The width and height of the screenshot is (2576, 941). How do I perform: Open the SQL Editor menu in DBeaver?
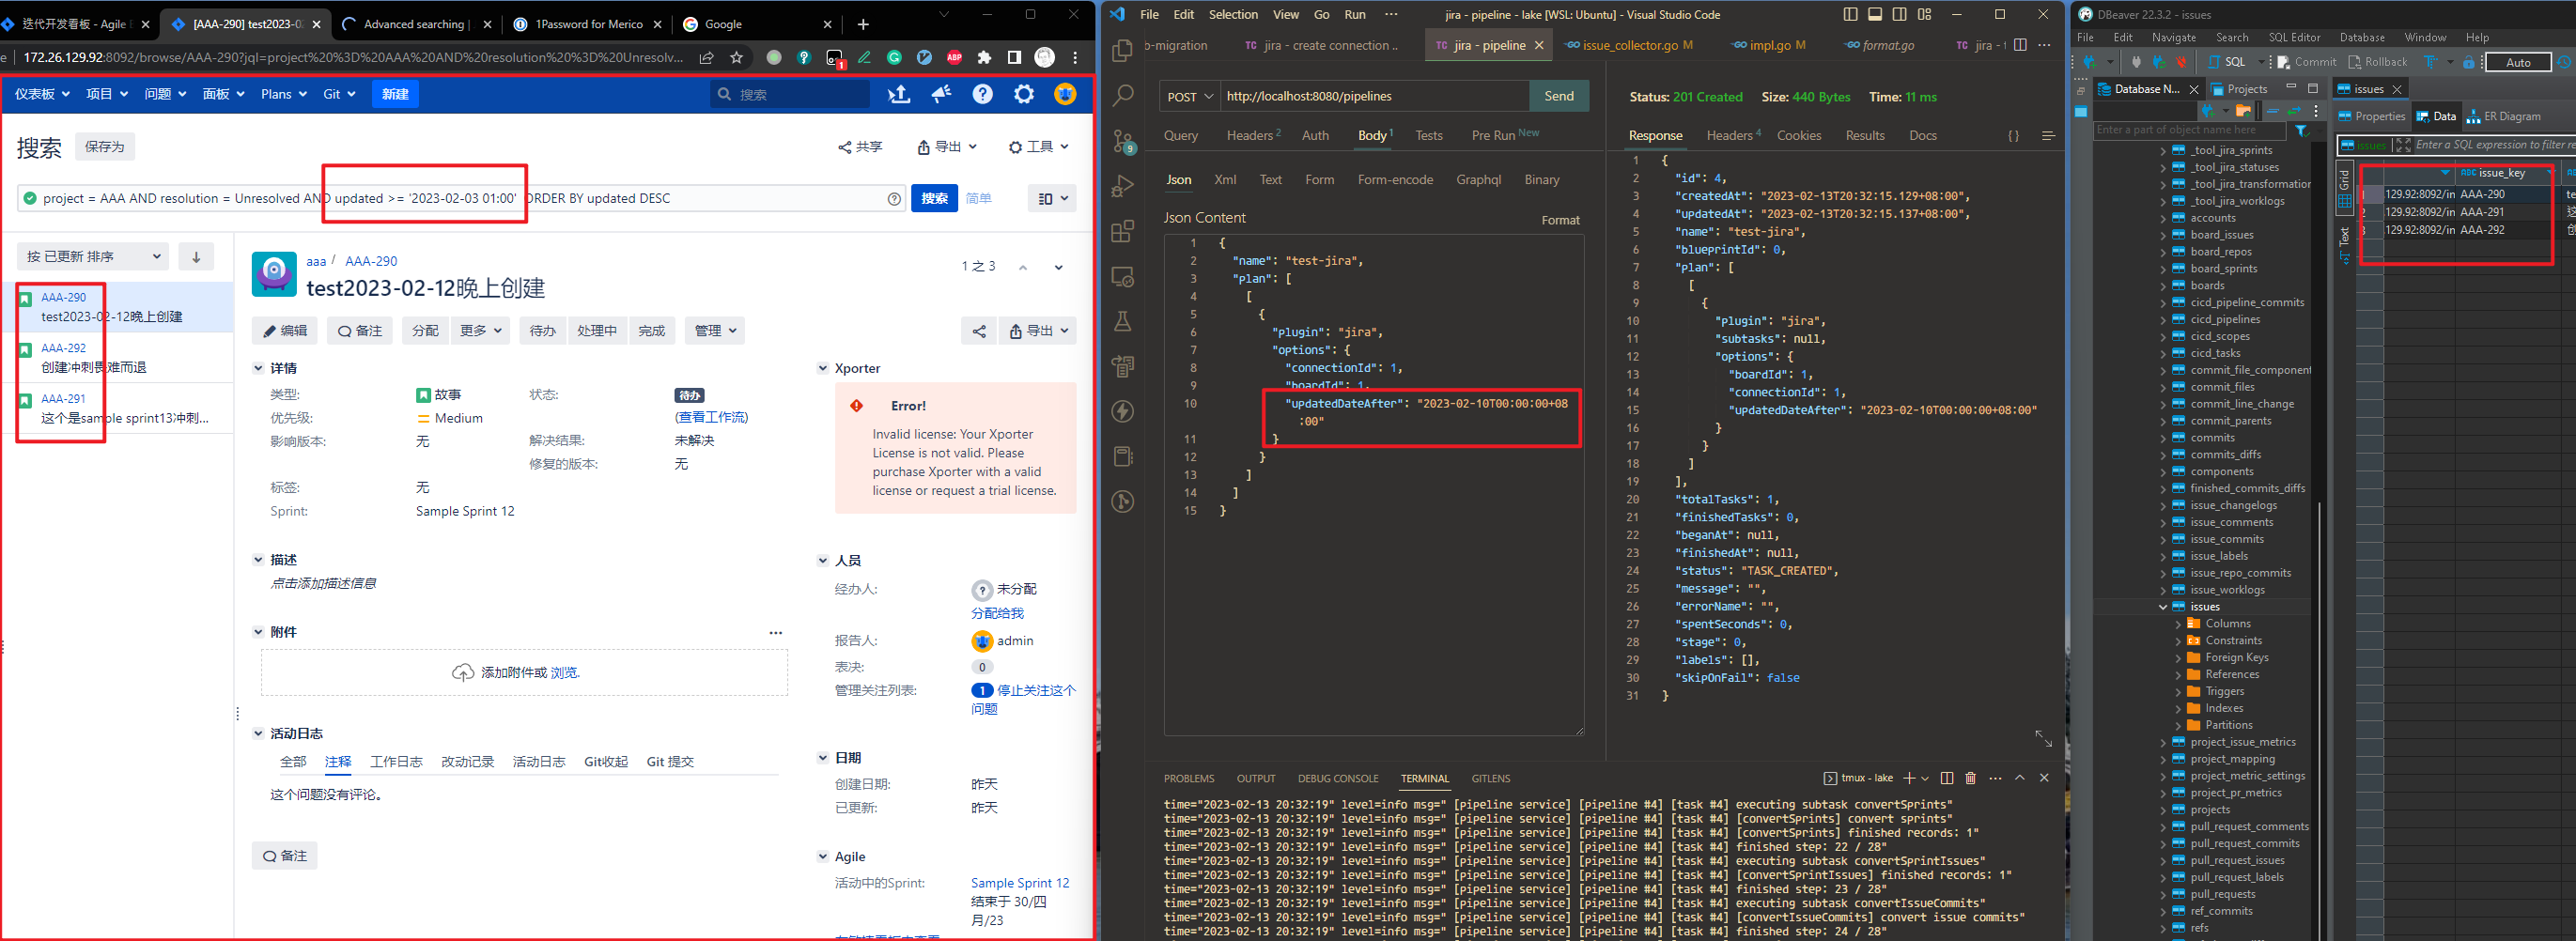pyautogui.click(x=2294, y=37)
